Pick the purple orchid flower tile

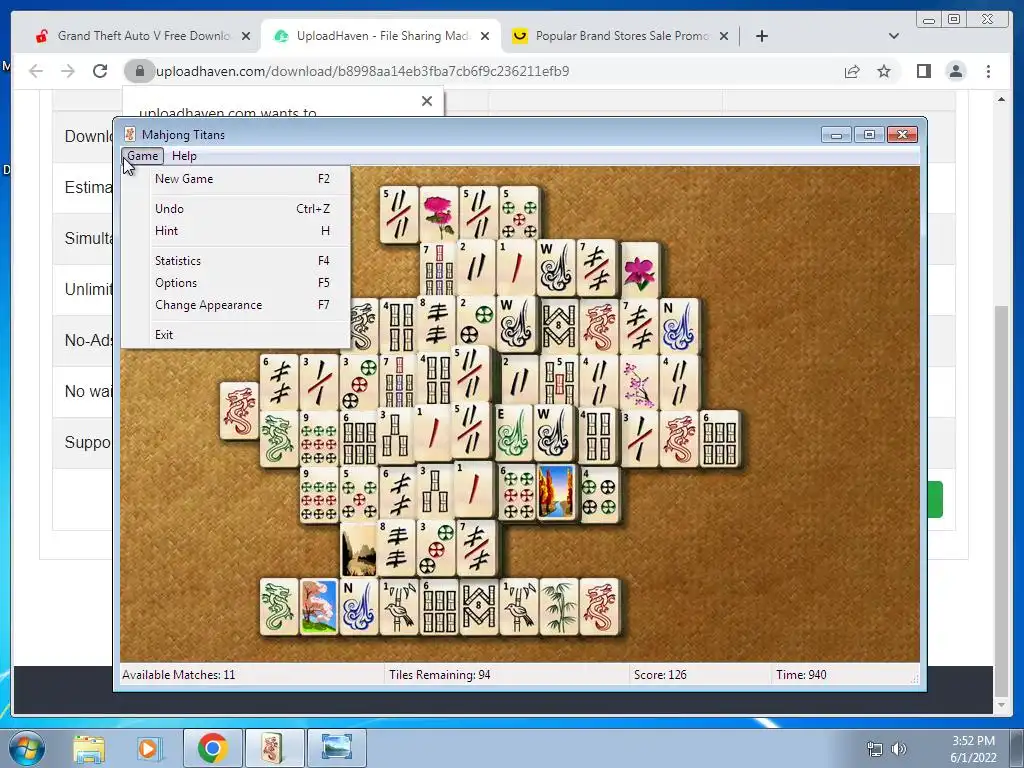(x=639, y=270)
